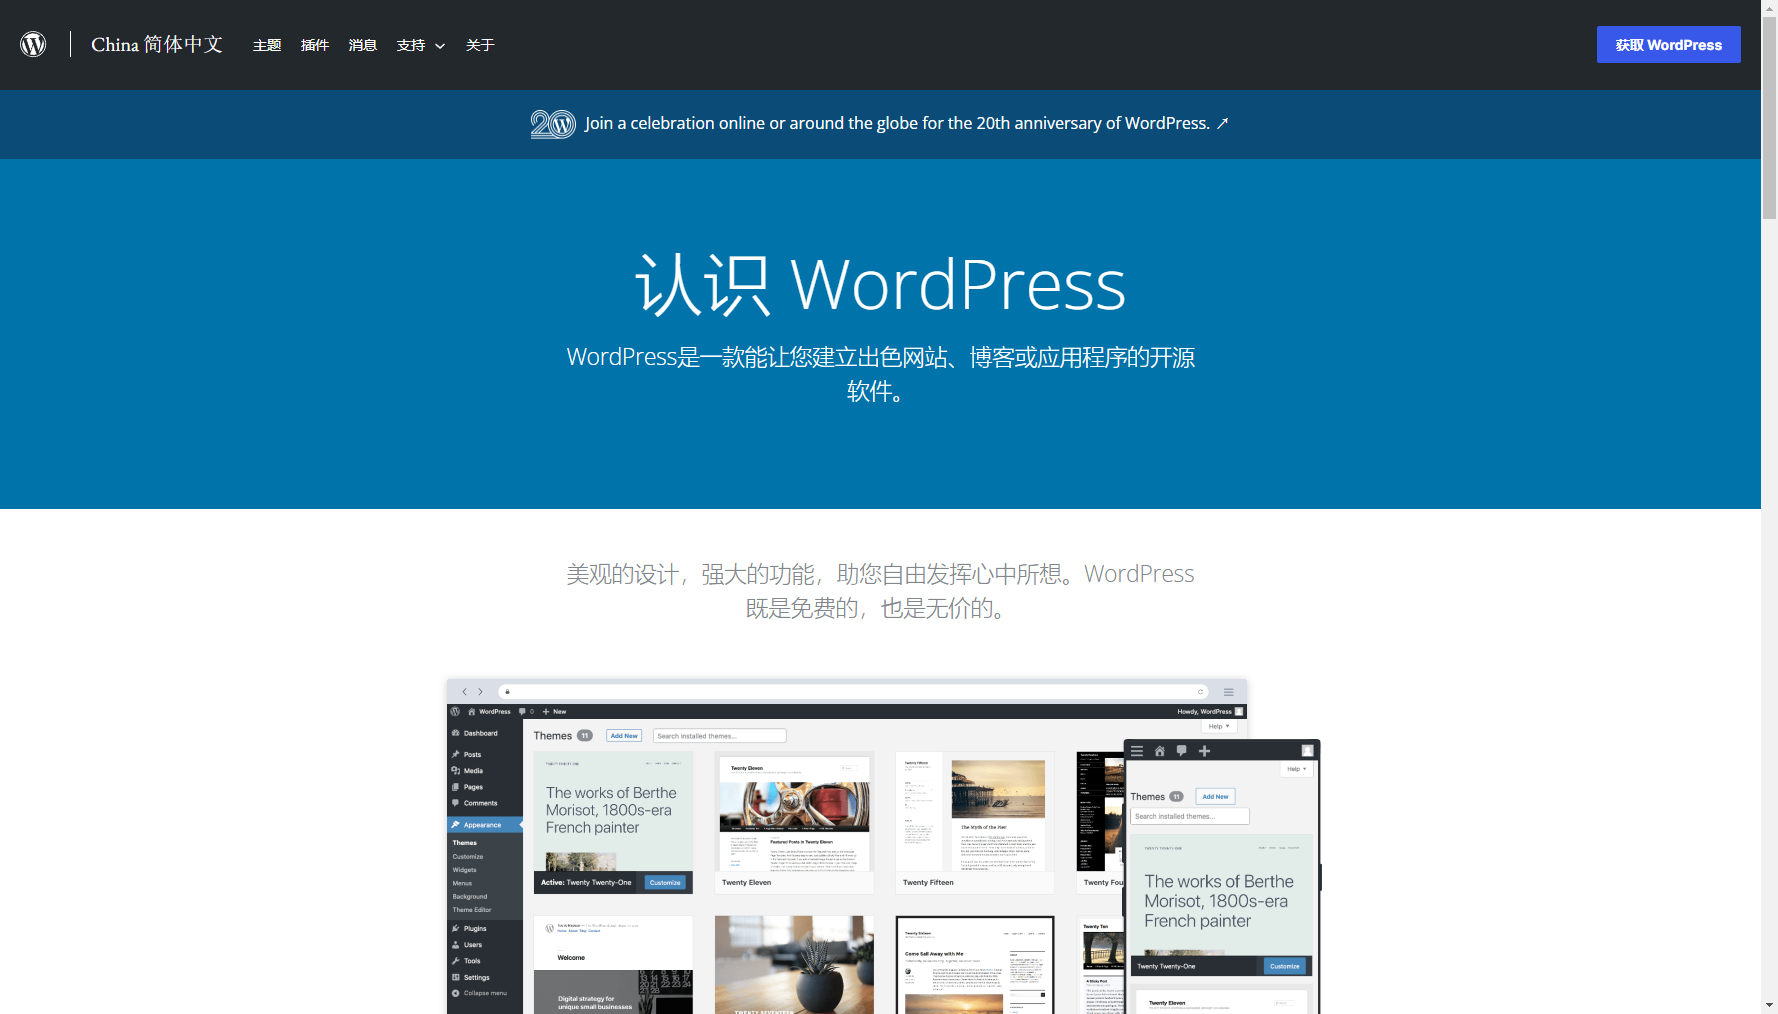Click the Search installed themes field
The height and width of the screenshot is (1014, 1778).
coord(719,736)
